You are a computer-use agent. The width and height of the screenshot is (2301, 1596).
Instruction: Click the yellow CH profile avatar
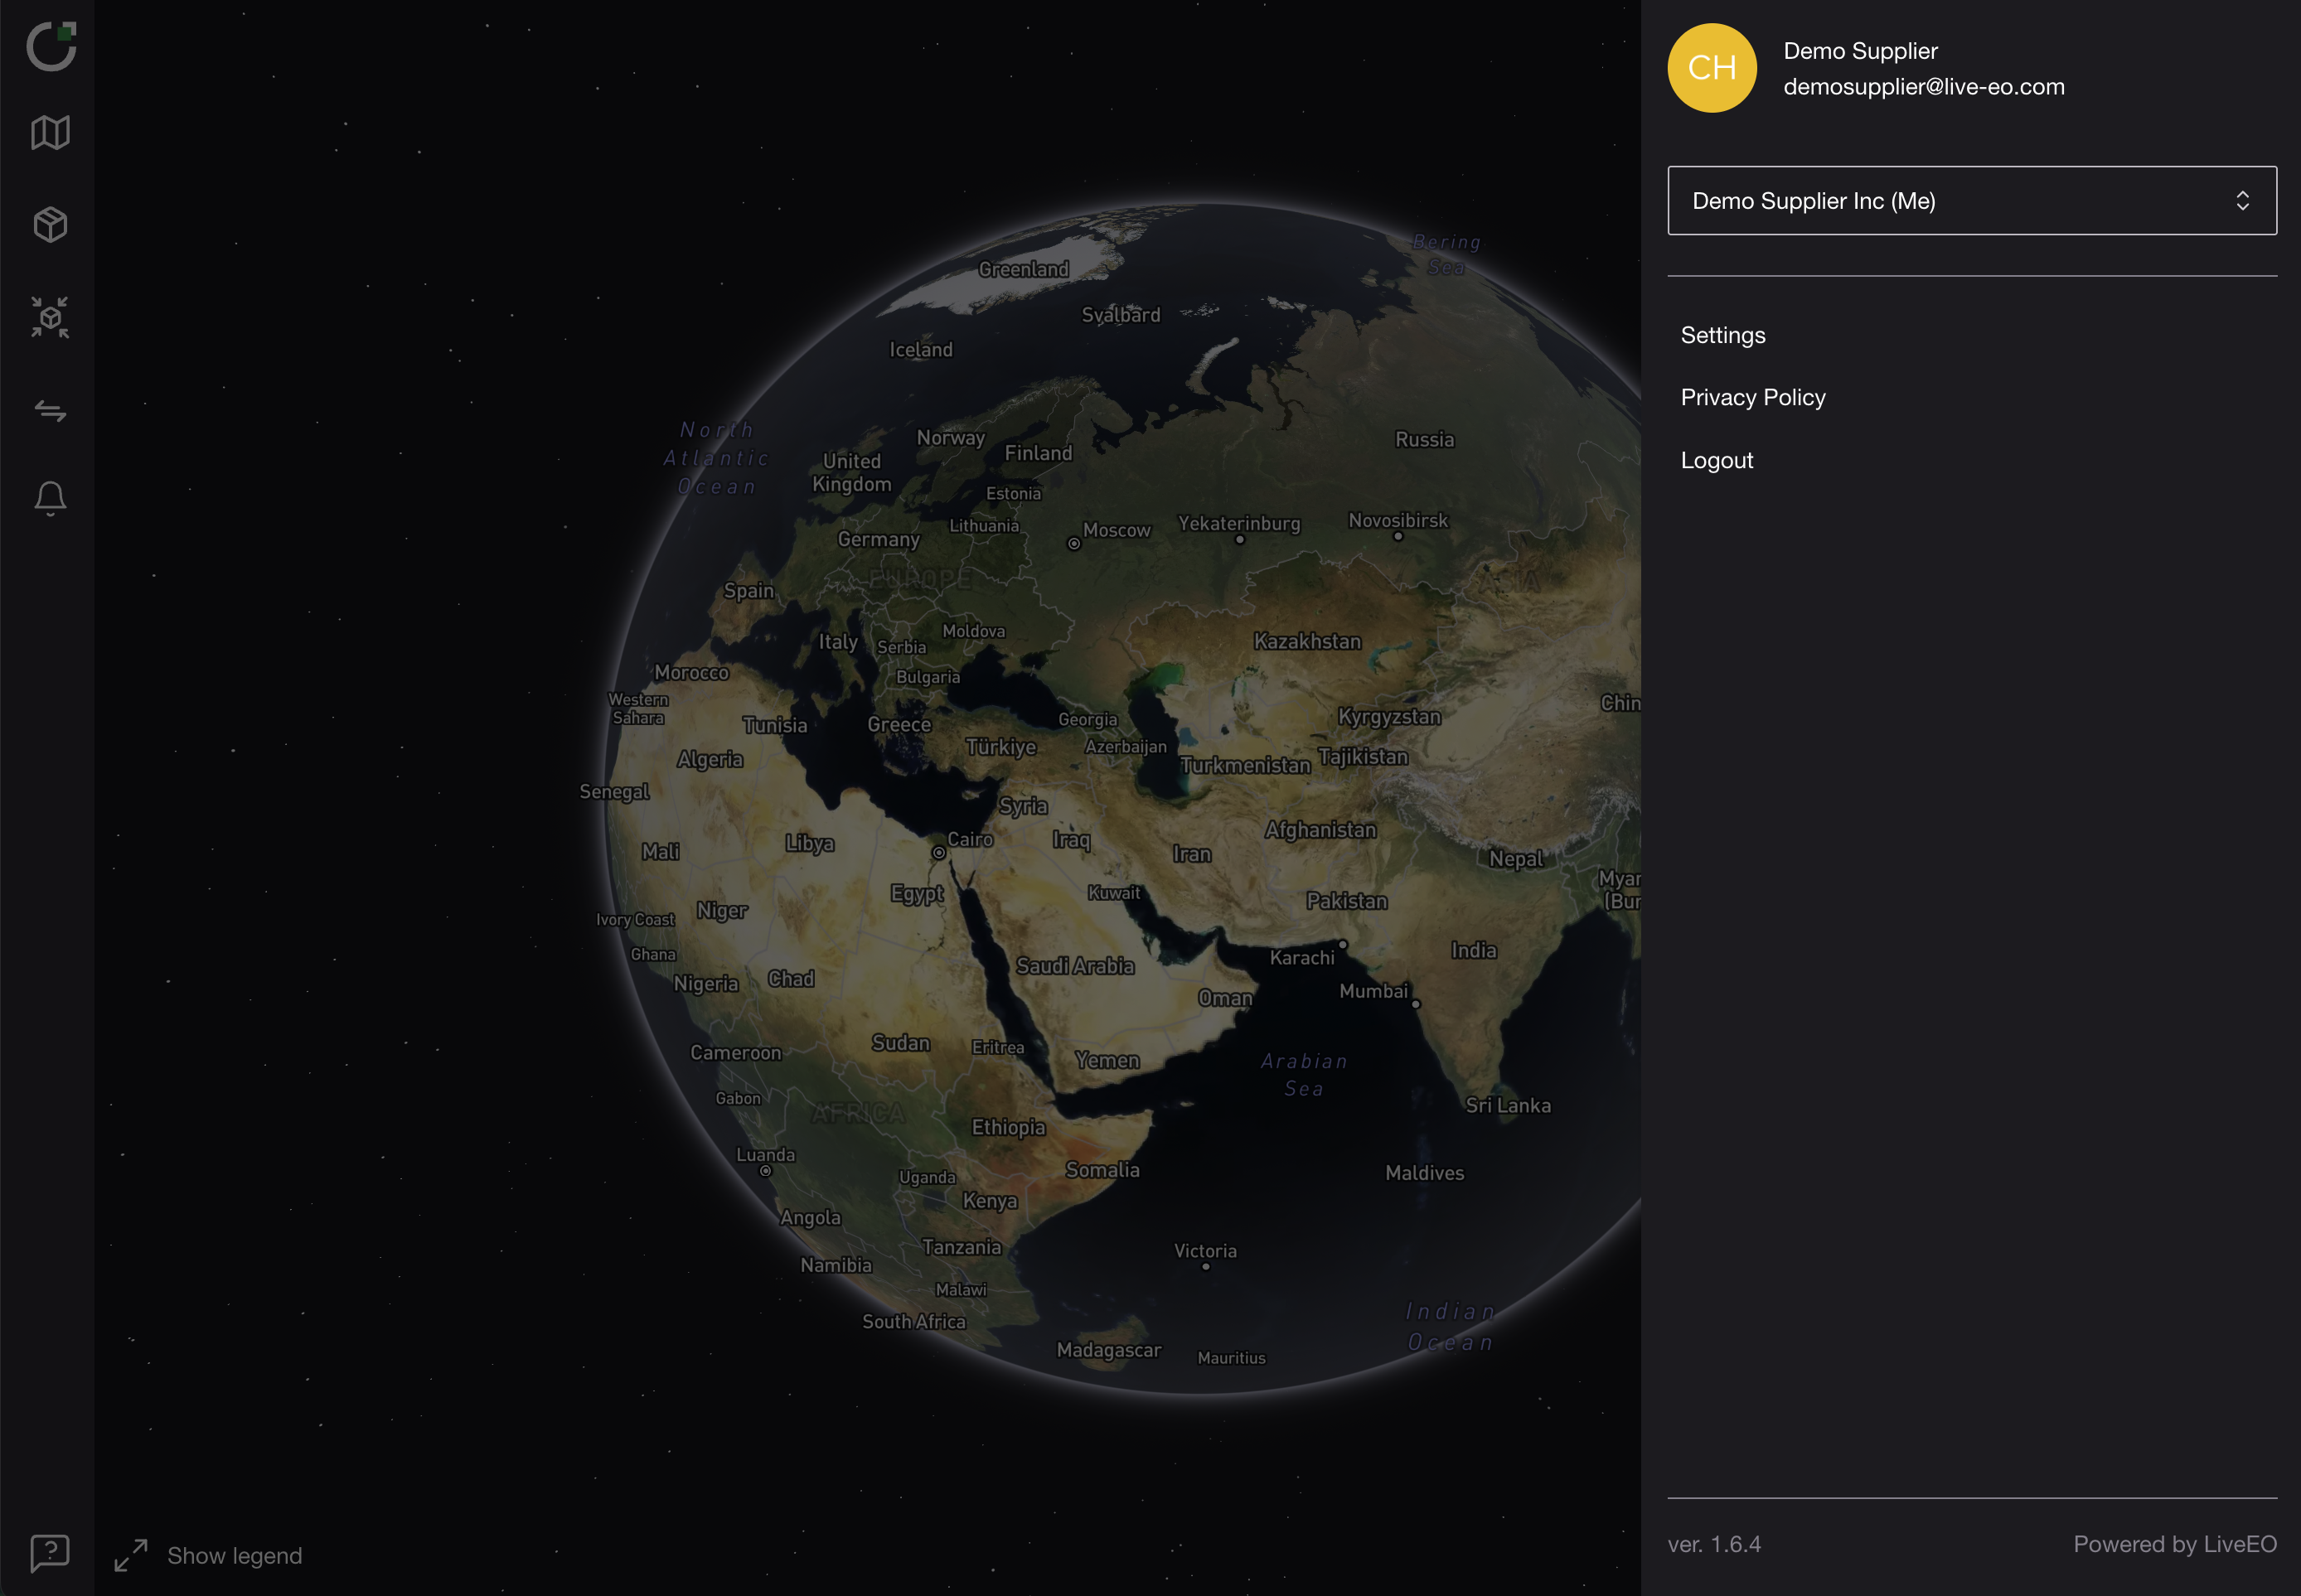(1711, 68)
